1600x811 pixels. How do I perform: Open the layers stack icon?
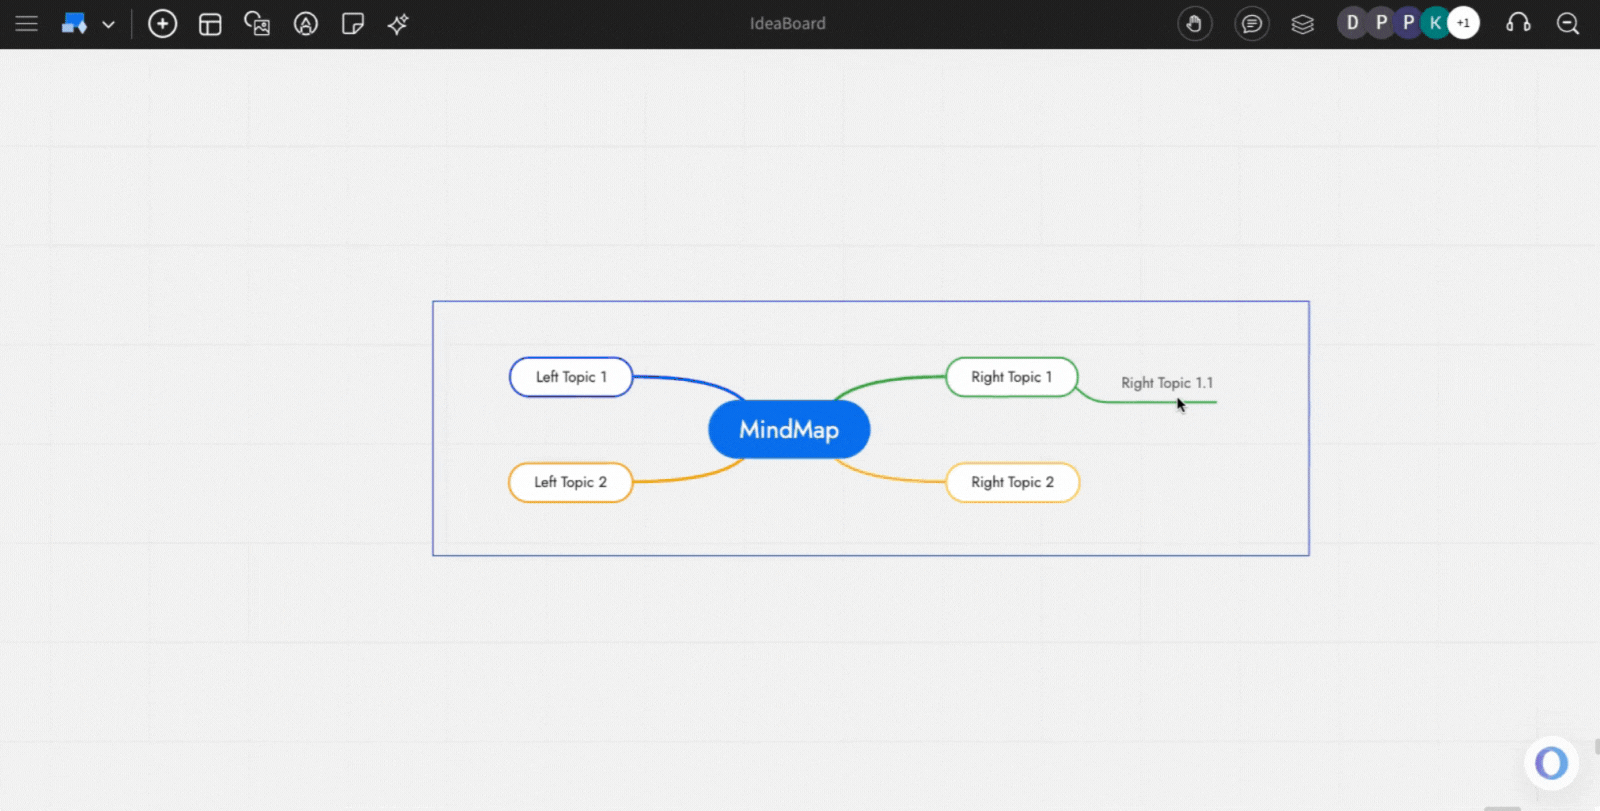[x=1302, y=24]
